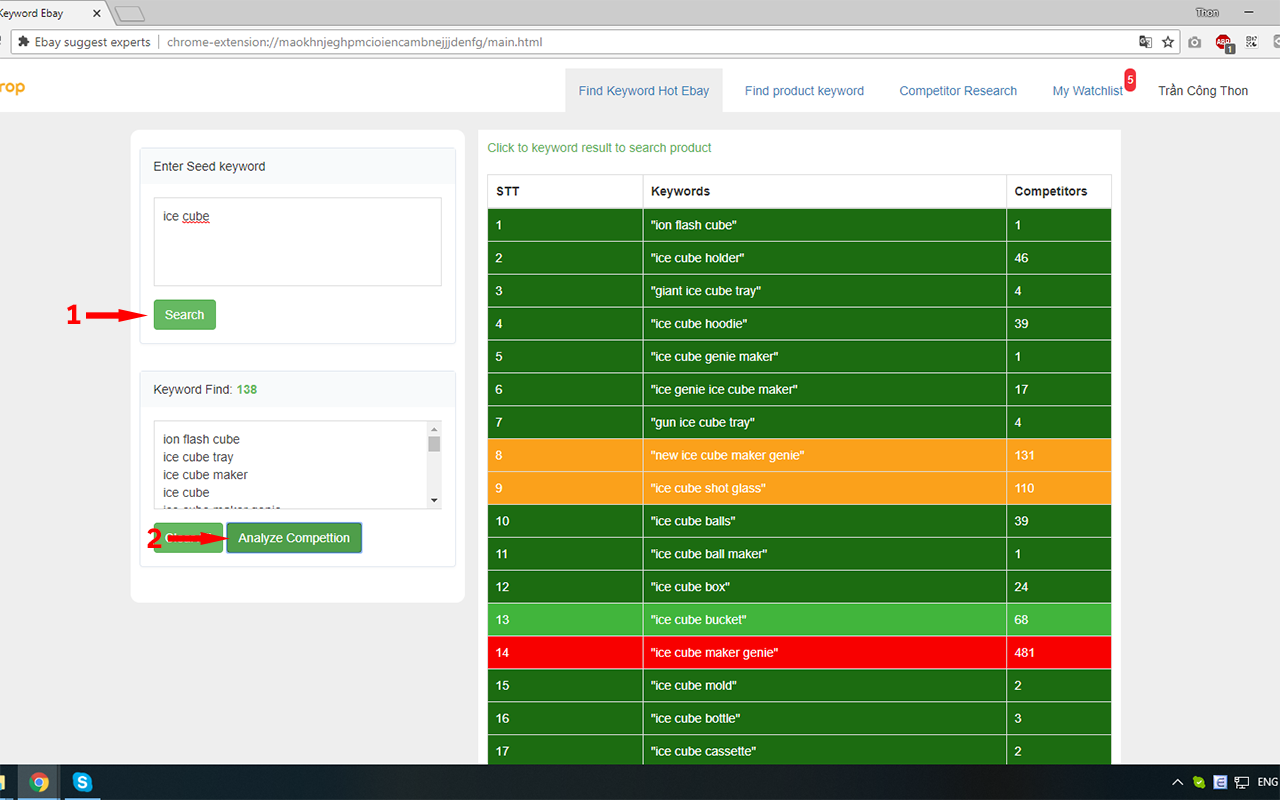Click the Google Translate icon in address bar

pos(1146,42)
